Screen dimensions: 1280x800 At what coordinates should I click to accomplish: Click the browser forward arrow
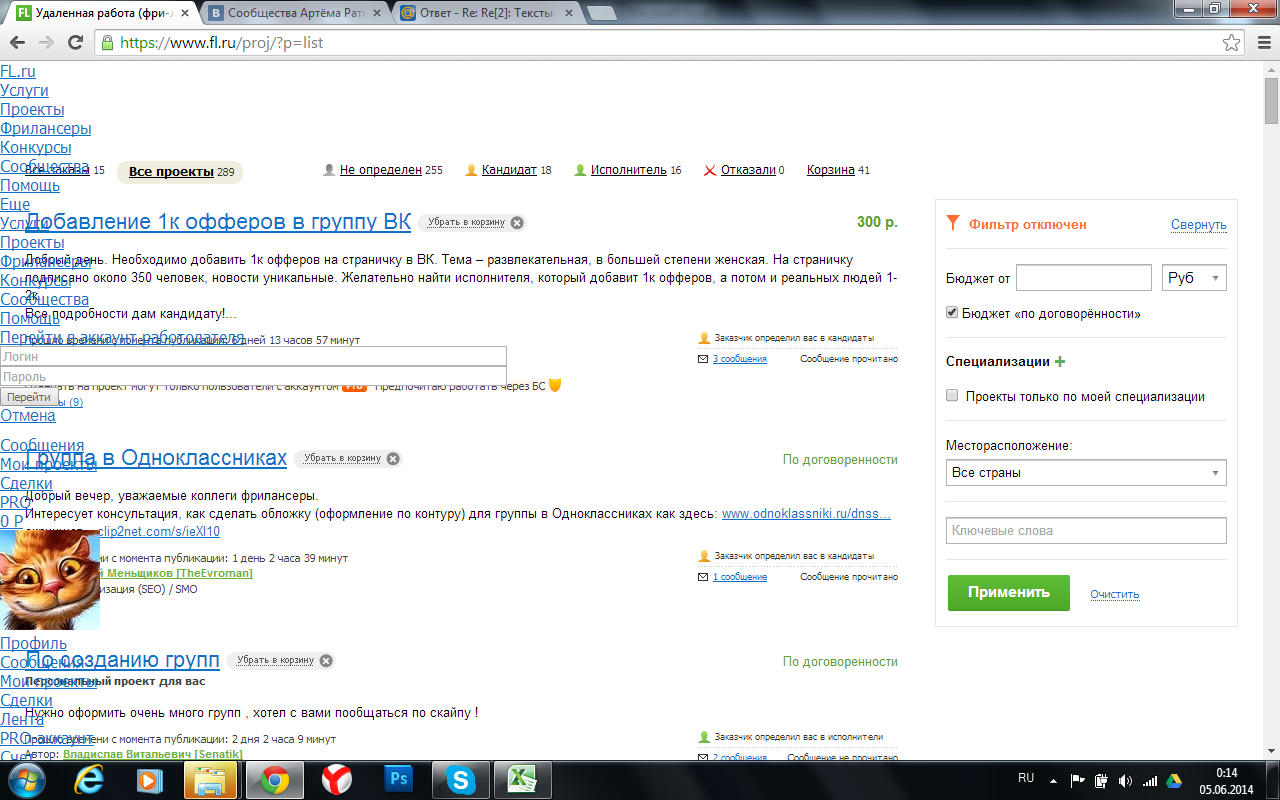coord(46,43)
